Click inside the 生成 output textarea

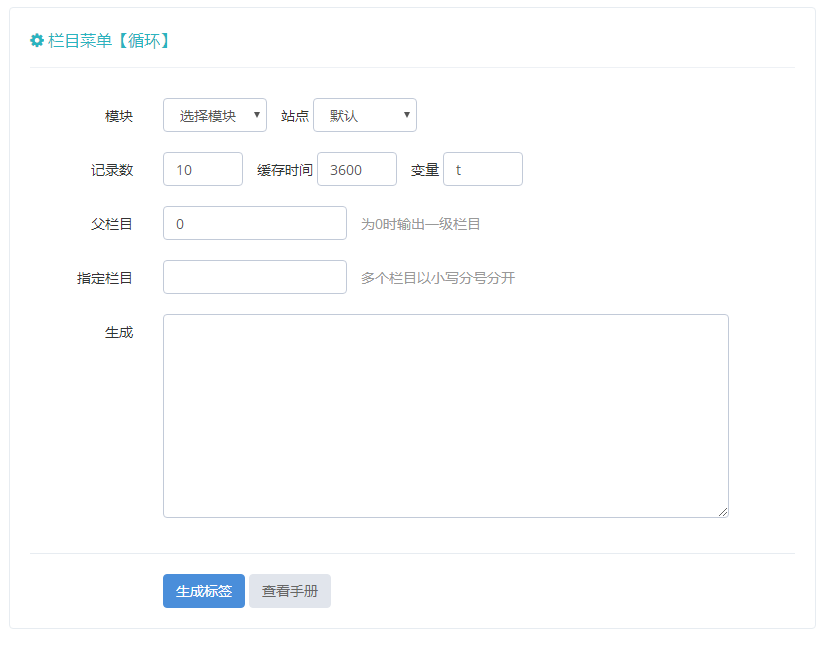point(446,416)
